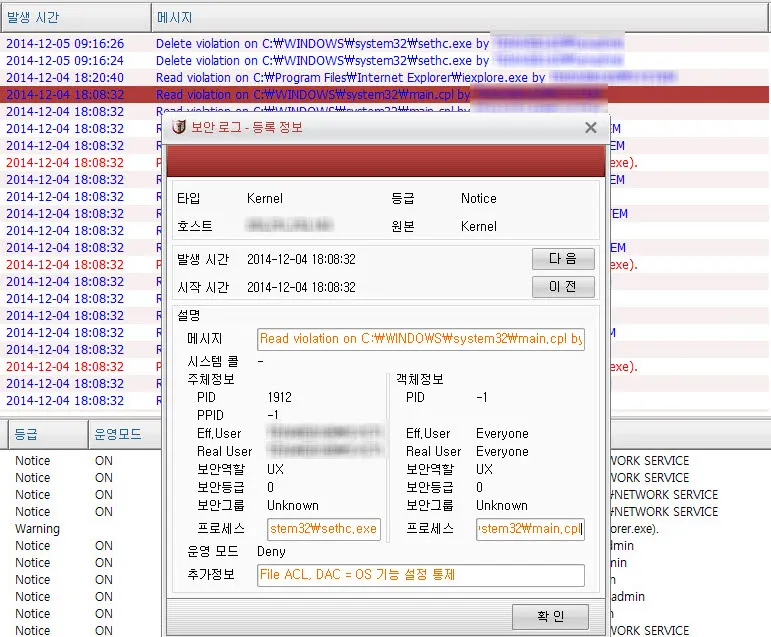Click the 추가정보 File ACL field
Screen dimensions: 771x637
pyautogui.click(x=420, y=575)
